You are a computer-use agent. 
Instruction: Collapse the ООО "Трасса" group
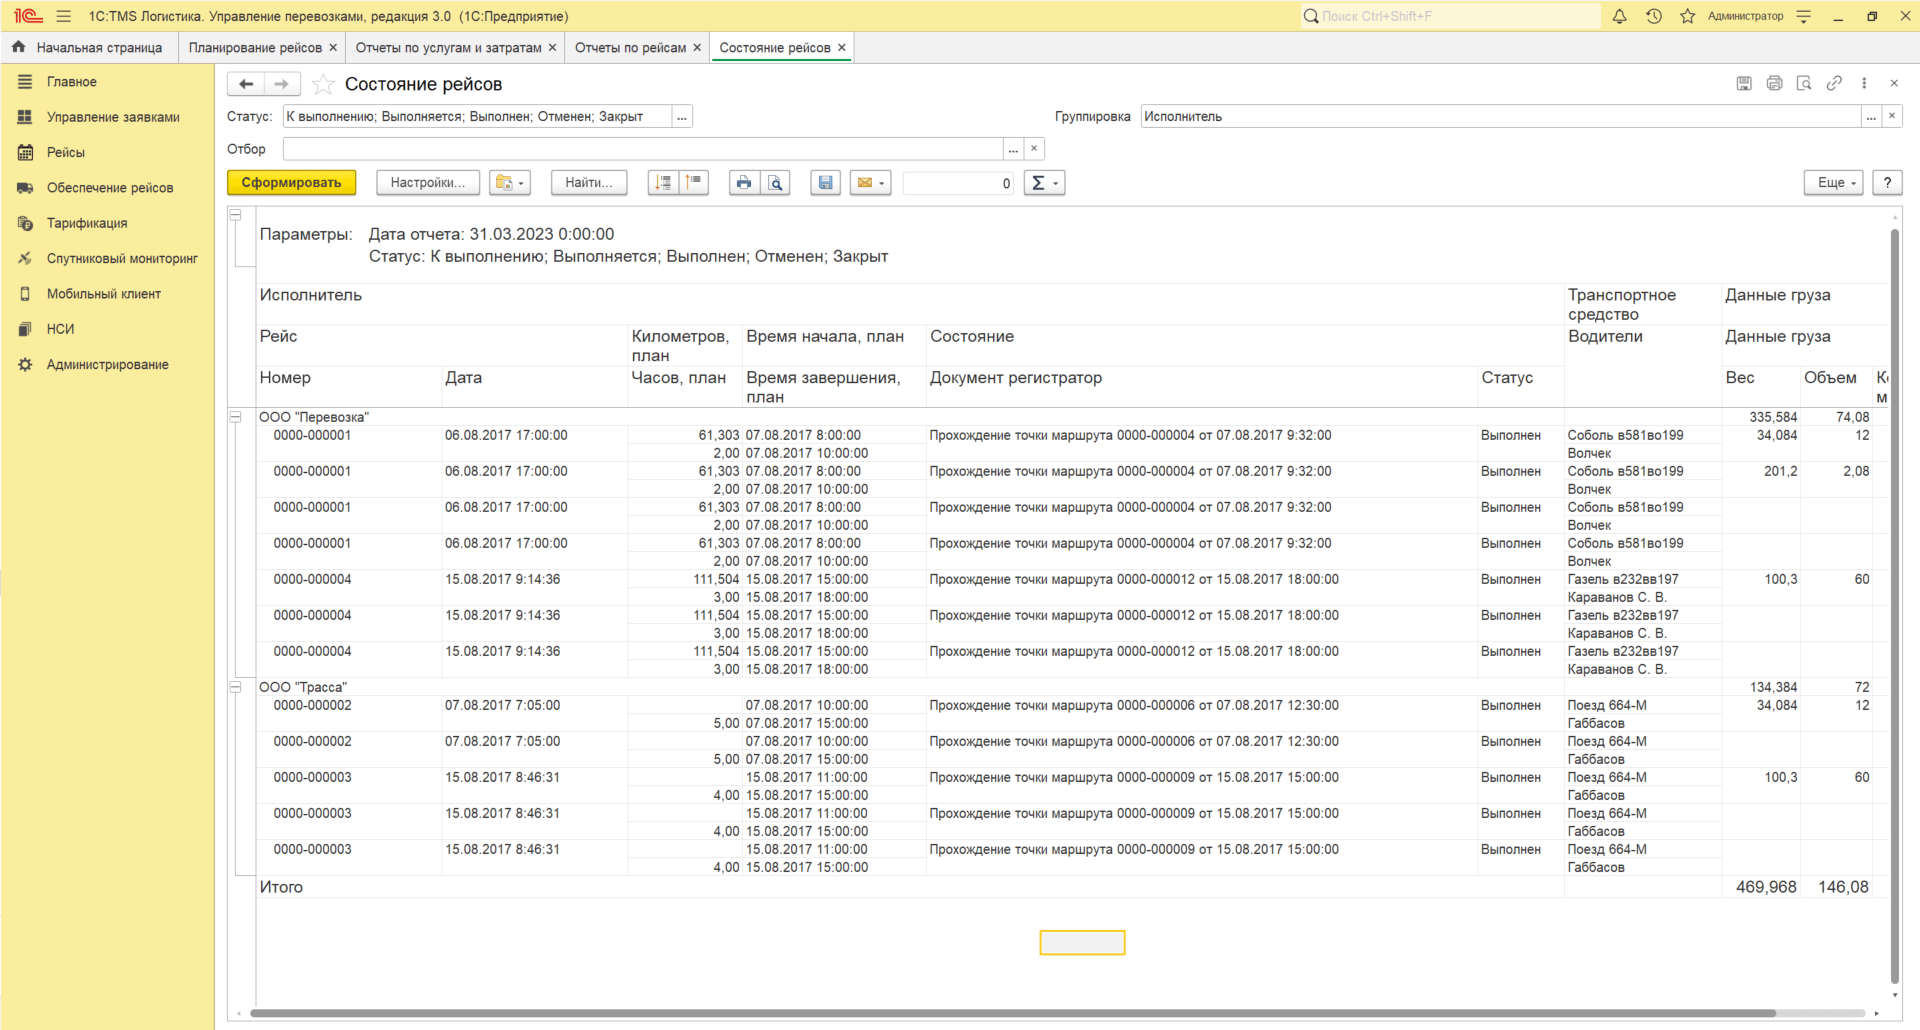pos(236,687)
